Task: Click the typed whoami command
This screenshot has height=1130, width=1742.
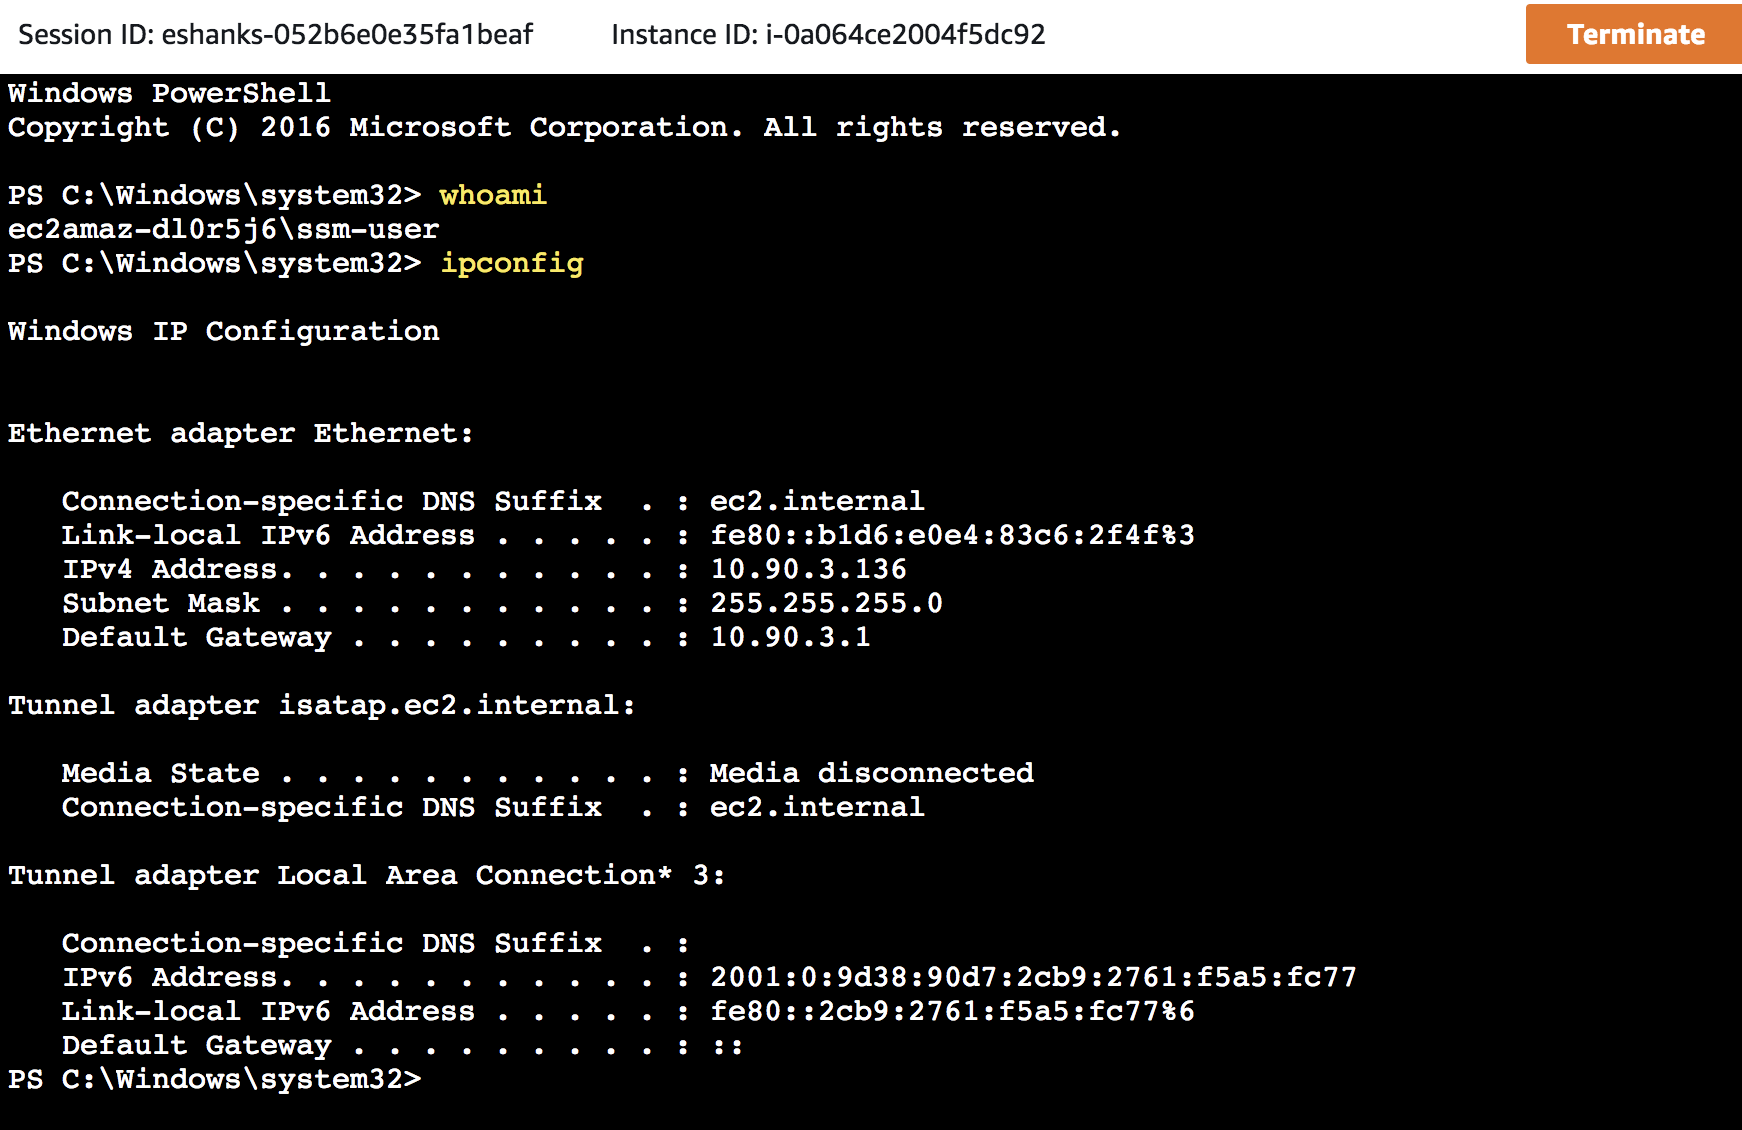Action: tap(493, 195)
